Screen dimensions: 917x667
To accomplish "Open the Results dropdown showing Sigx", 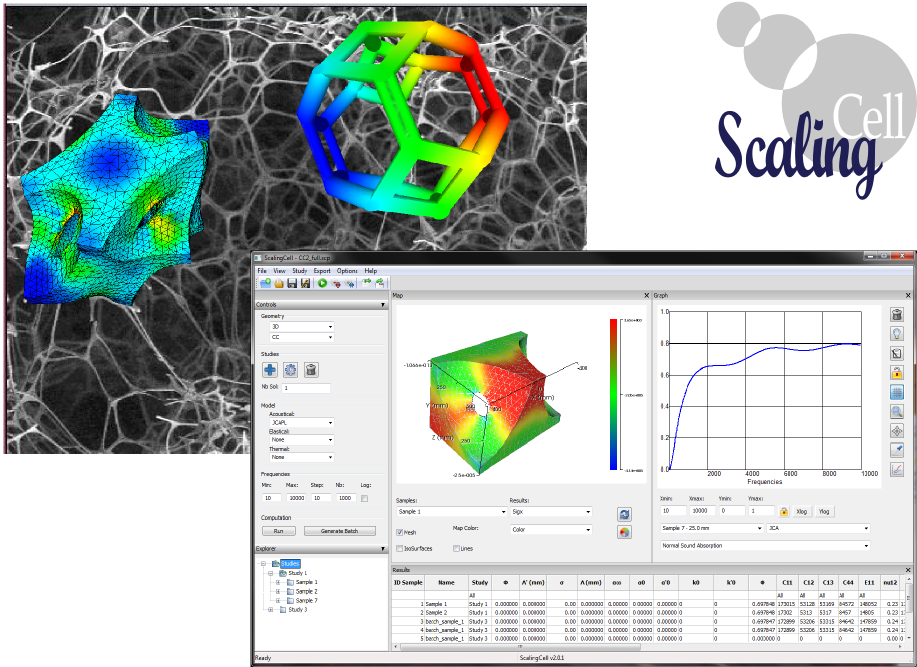I will pos(551,512).
